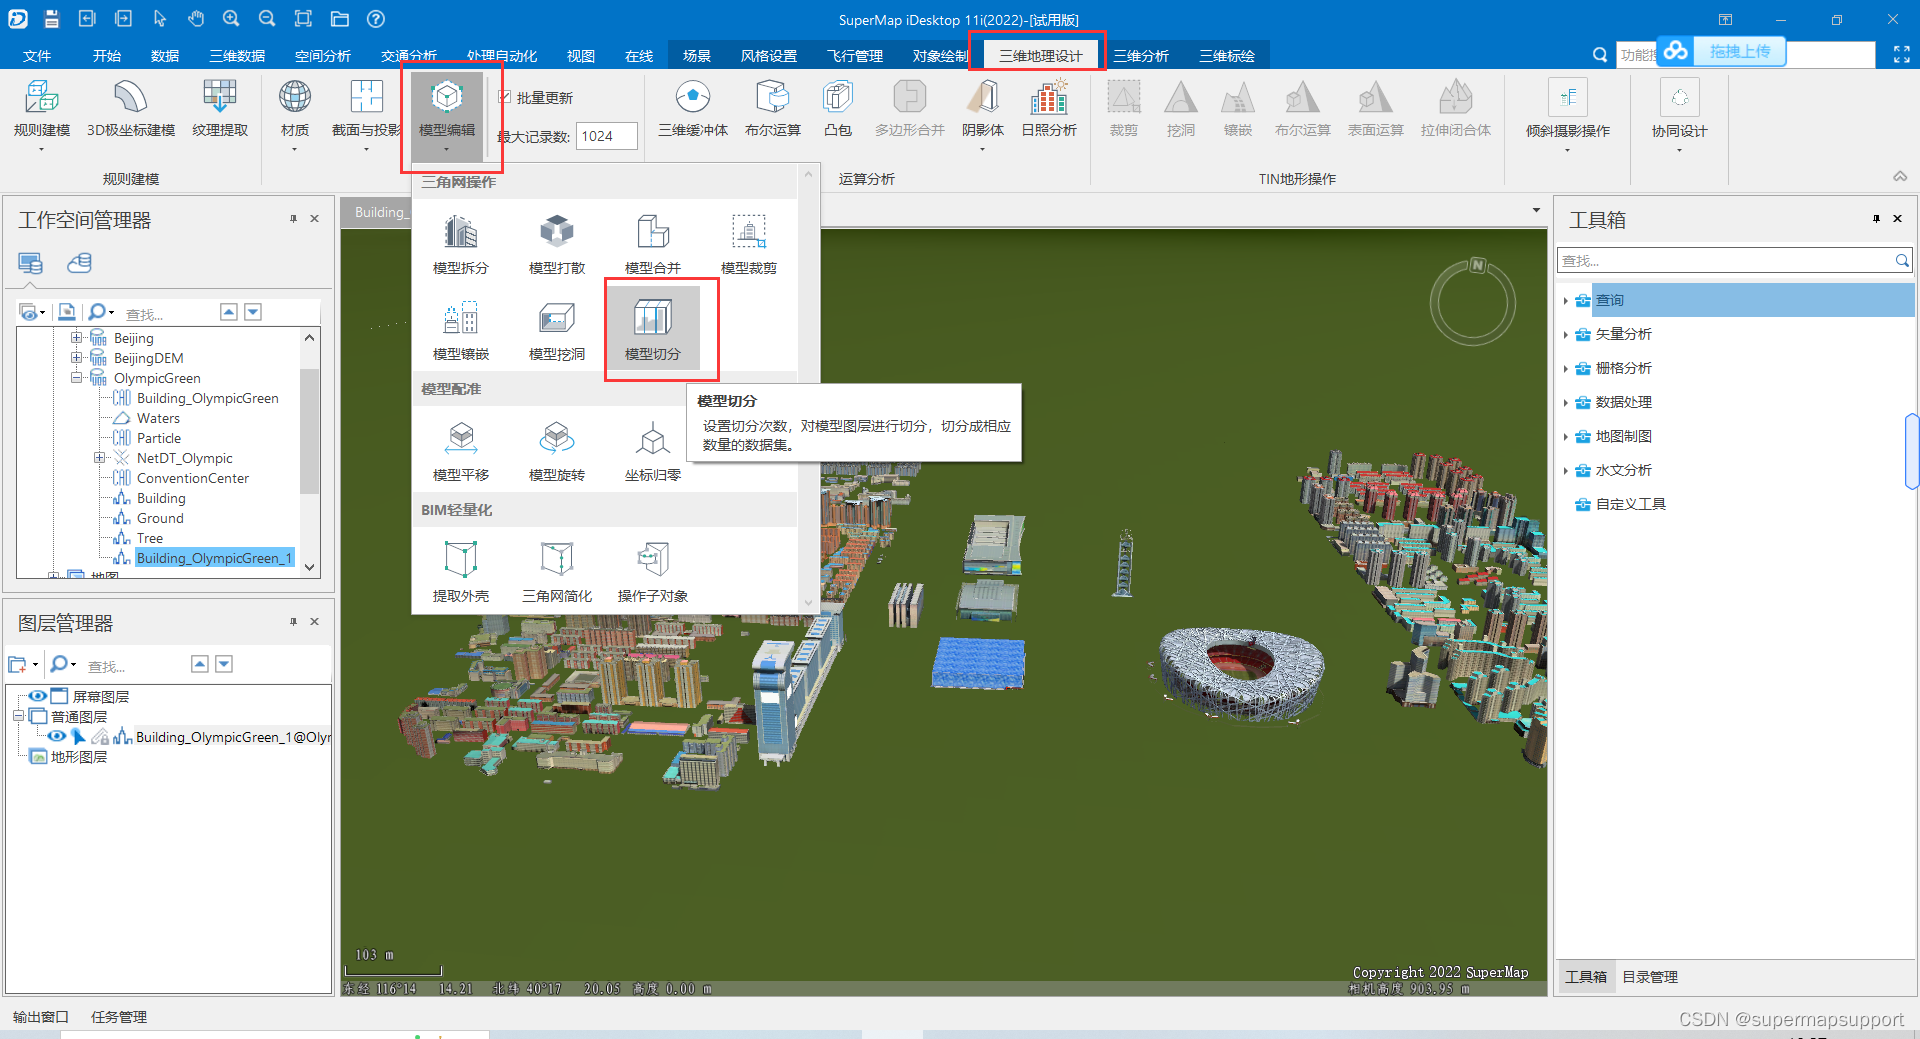Viewport: 1920px width, 1039px height.
Task: Select the 提取外壳 tool
Action: point(461,572)
